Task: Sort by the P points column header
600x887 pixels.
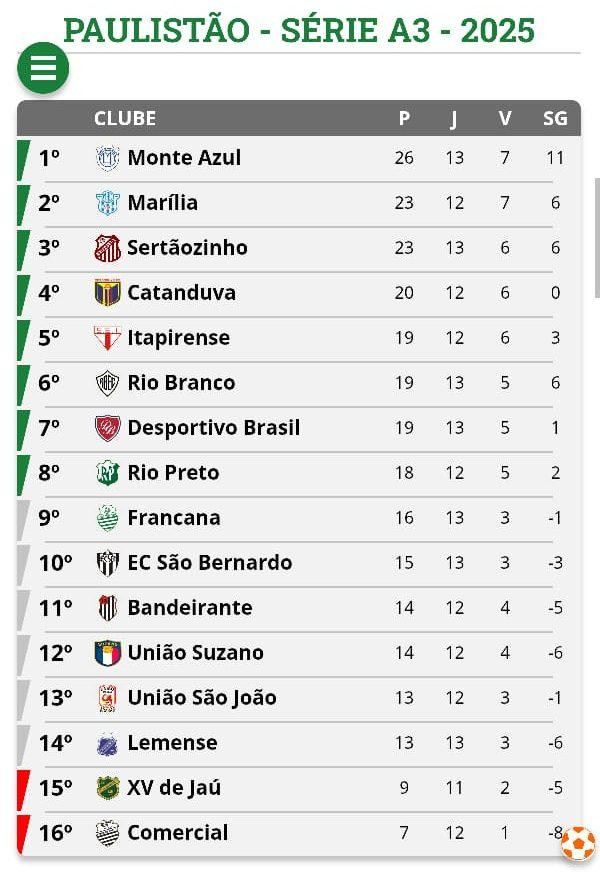Action: pos(404,118)
